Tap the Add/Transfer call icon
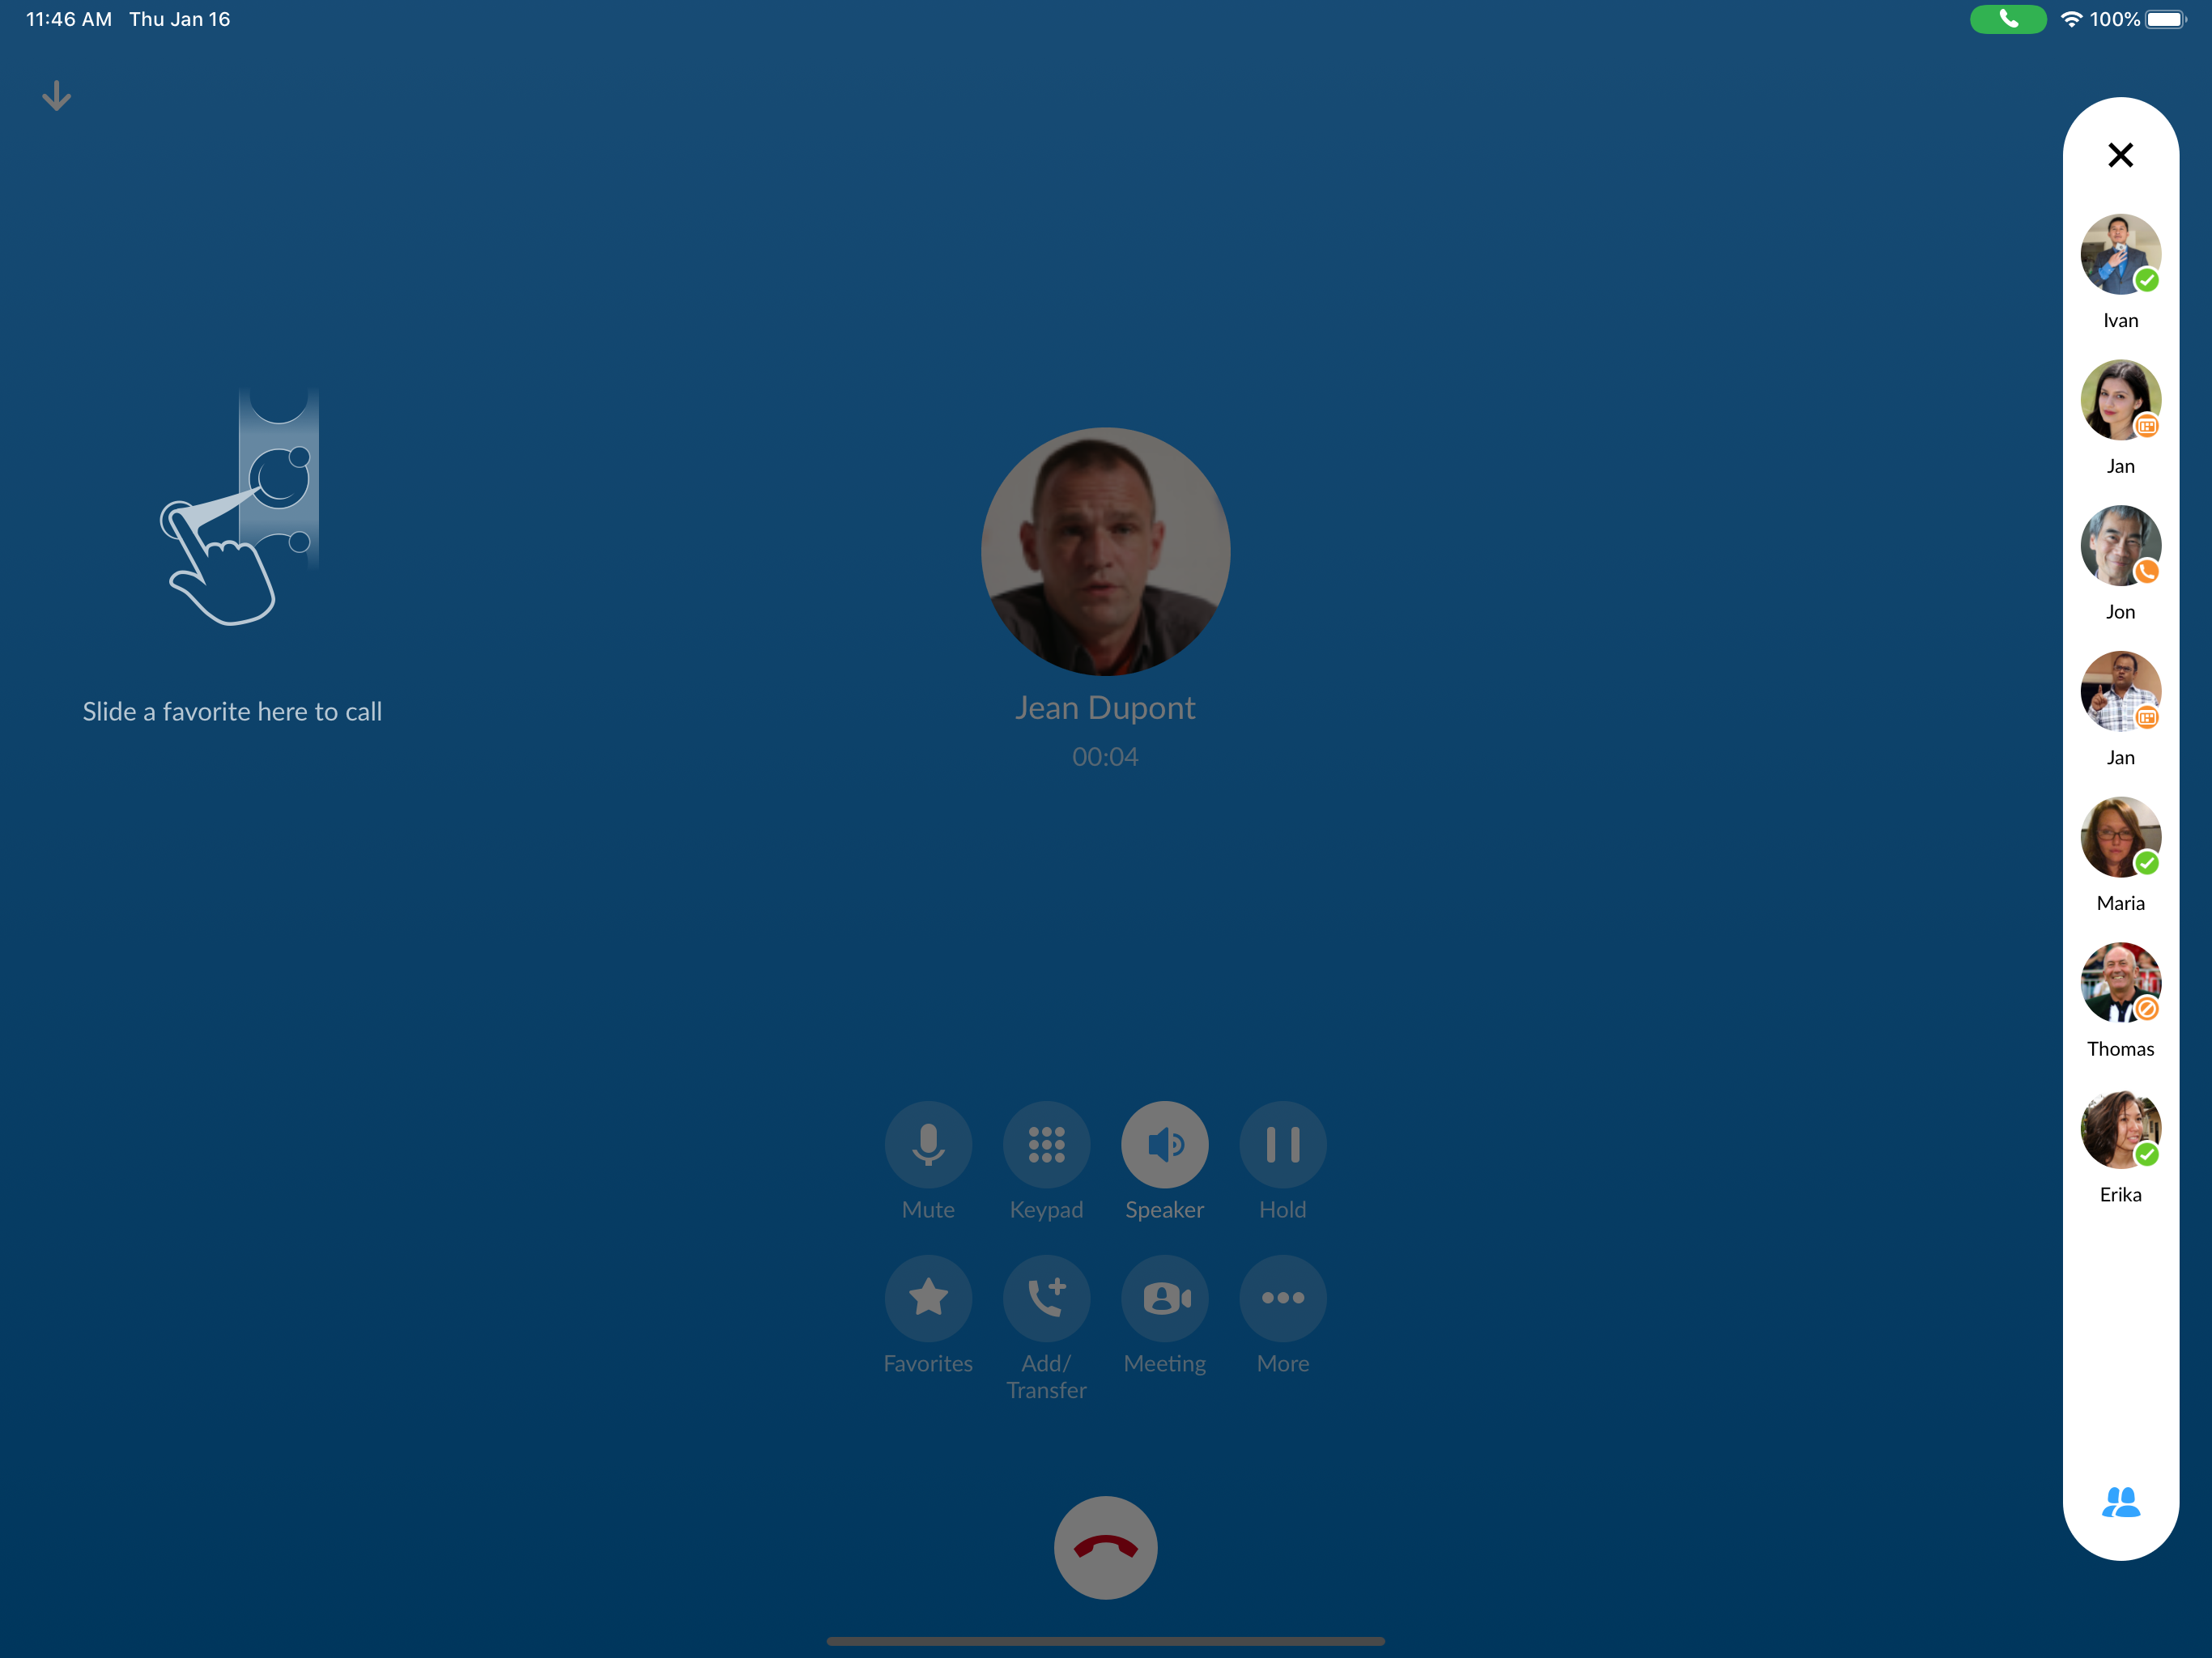Viewport: 2212px width, 1658px height. (1046, 1298)
